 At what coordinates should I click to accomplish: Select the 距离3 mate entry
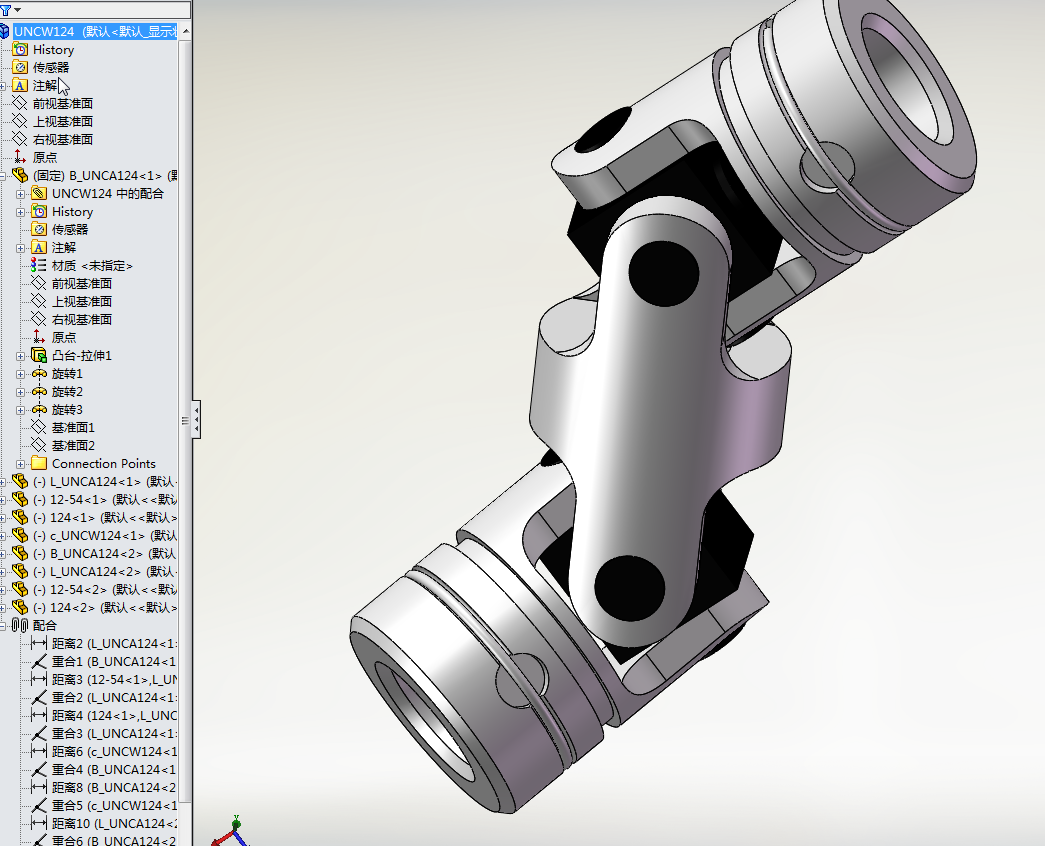[105, 679]
